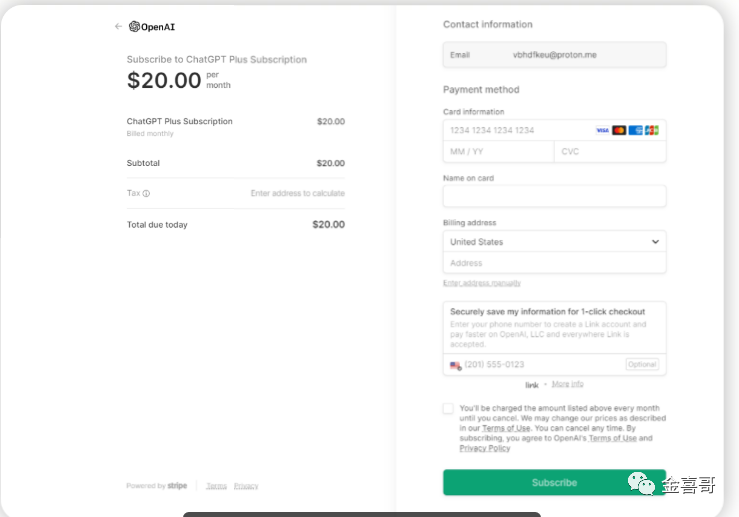Image resolution: width=739 pixels, height=517 pixels.
Task: Click the Link logo under phone field
Action: point(532,385)
